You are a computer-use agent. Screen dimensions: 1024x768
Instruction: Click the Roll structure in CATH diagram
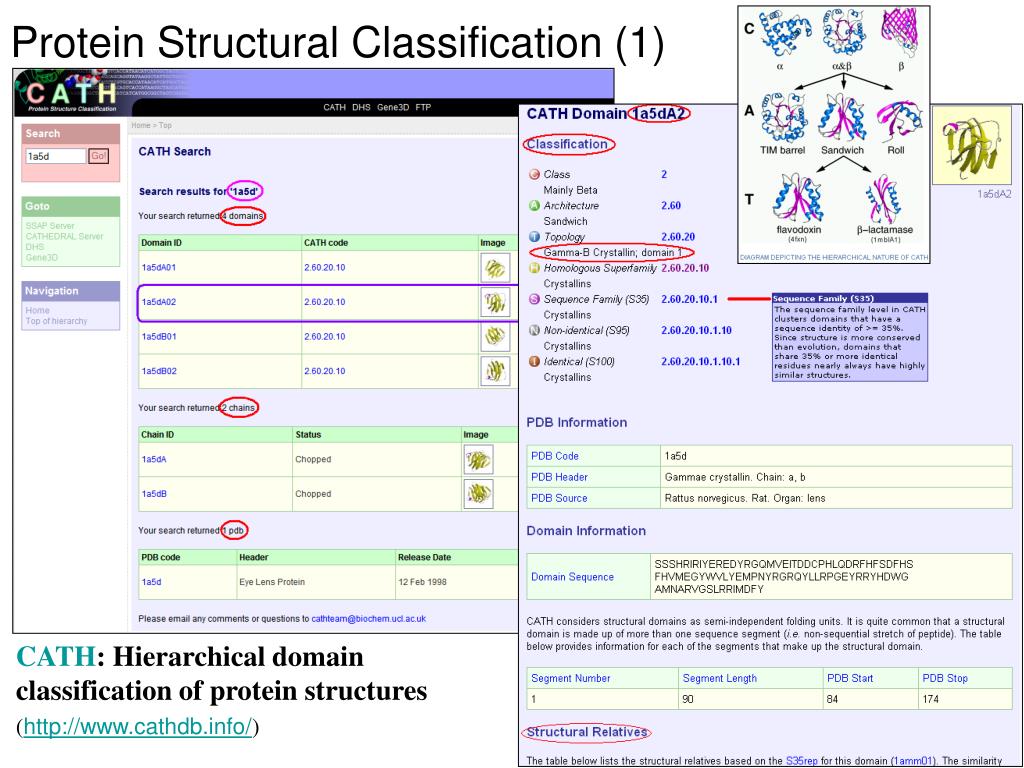click(899, 121)
